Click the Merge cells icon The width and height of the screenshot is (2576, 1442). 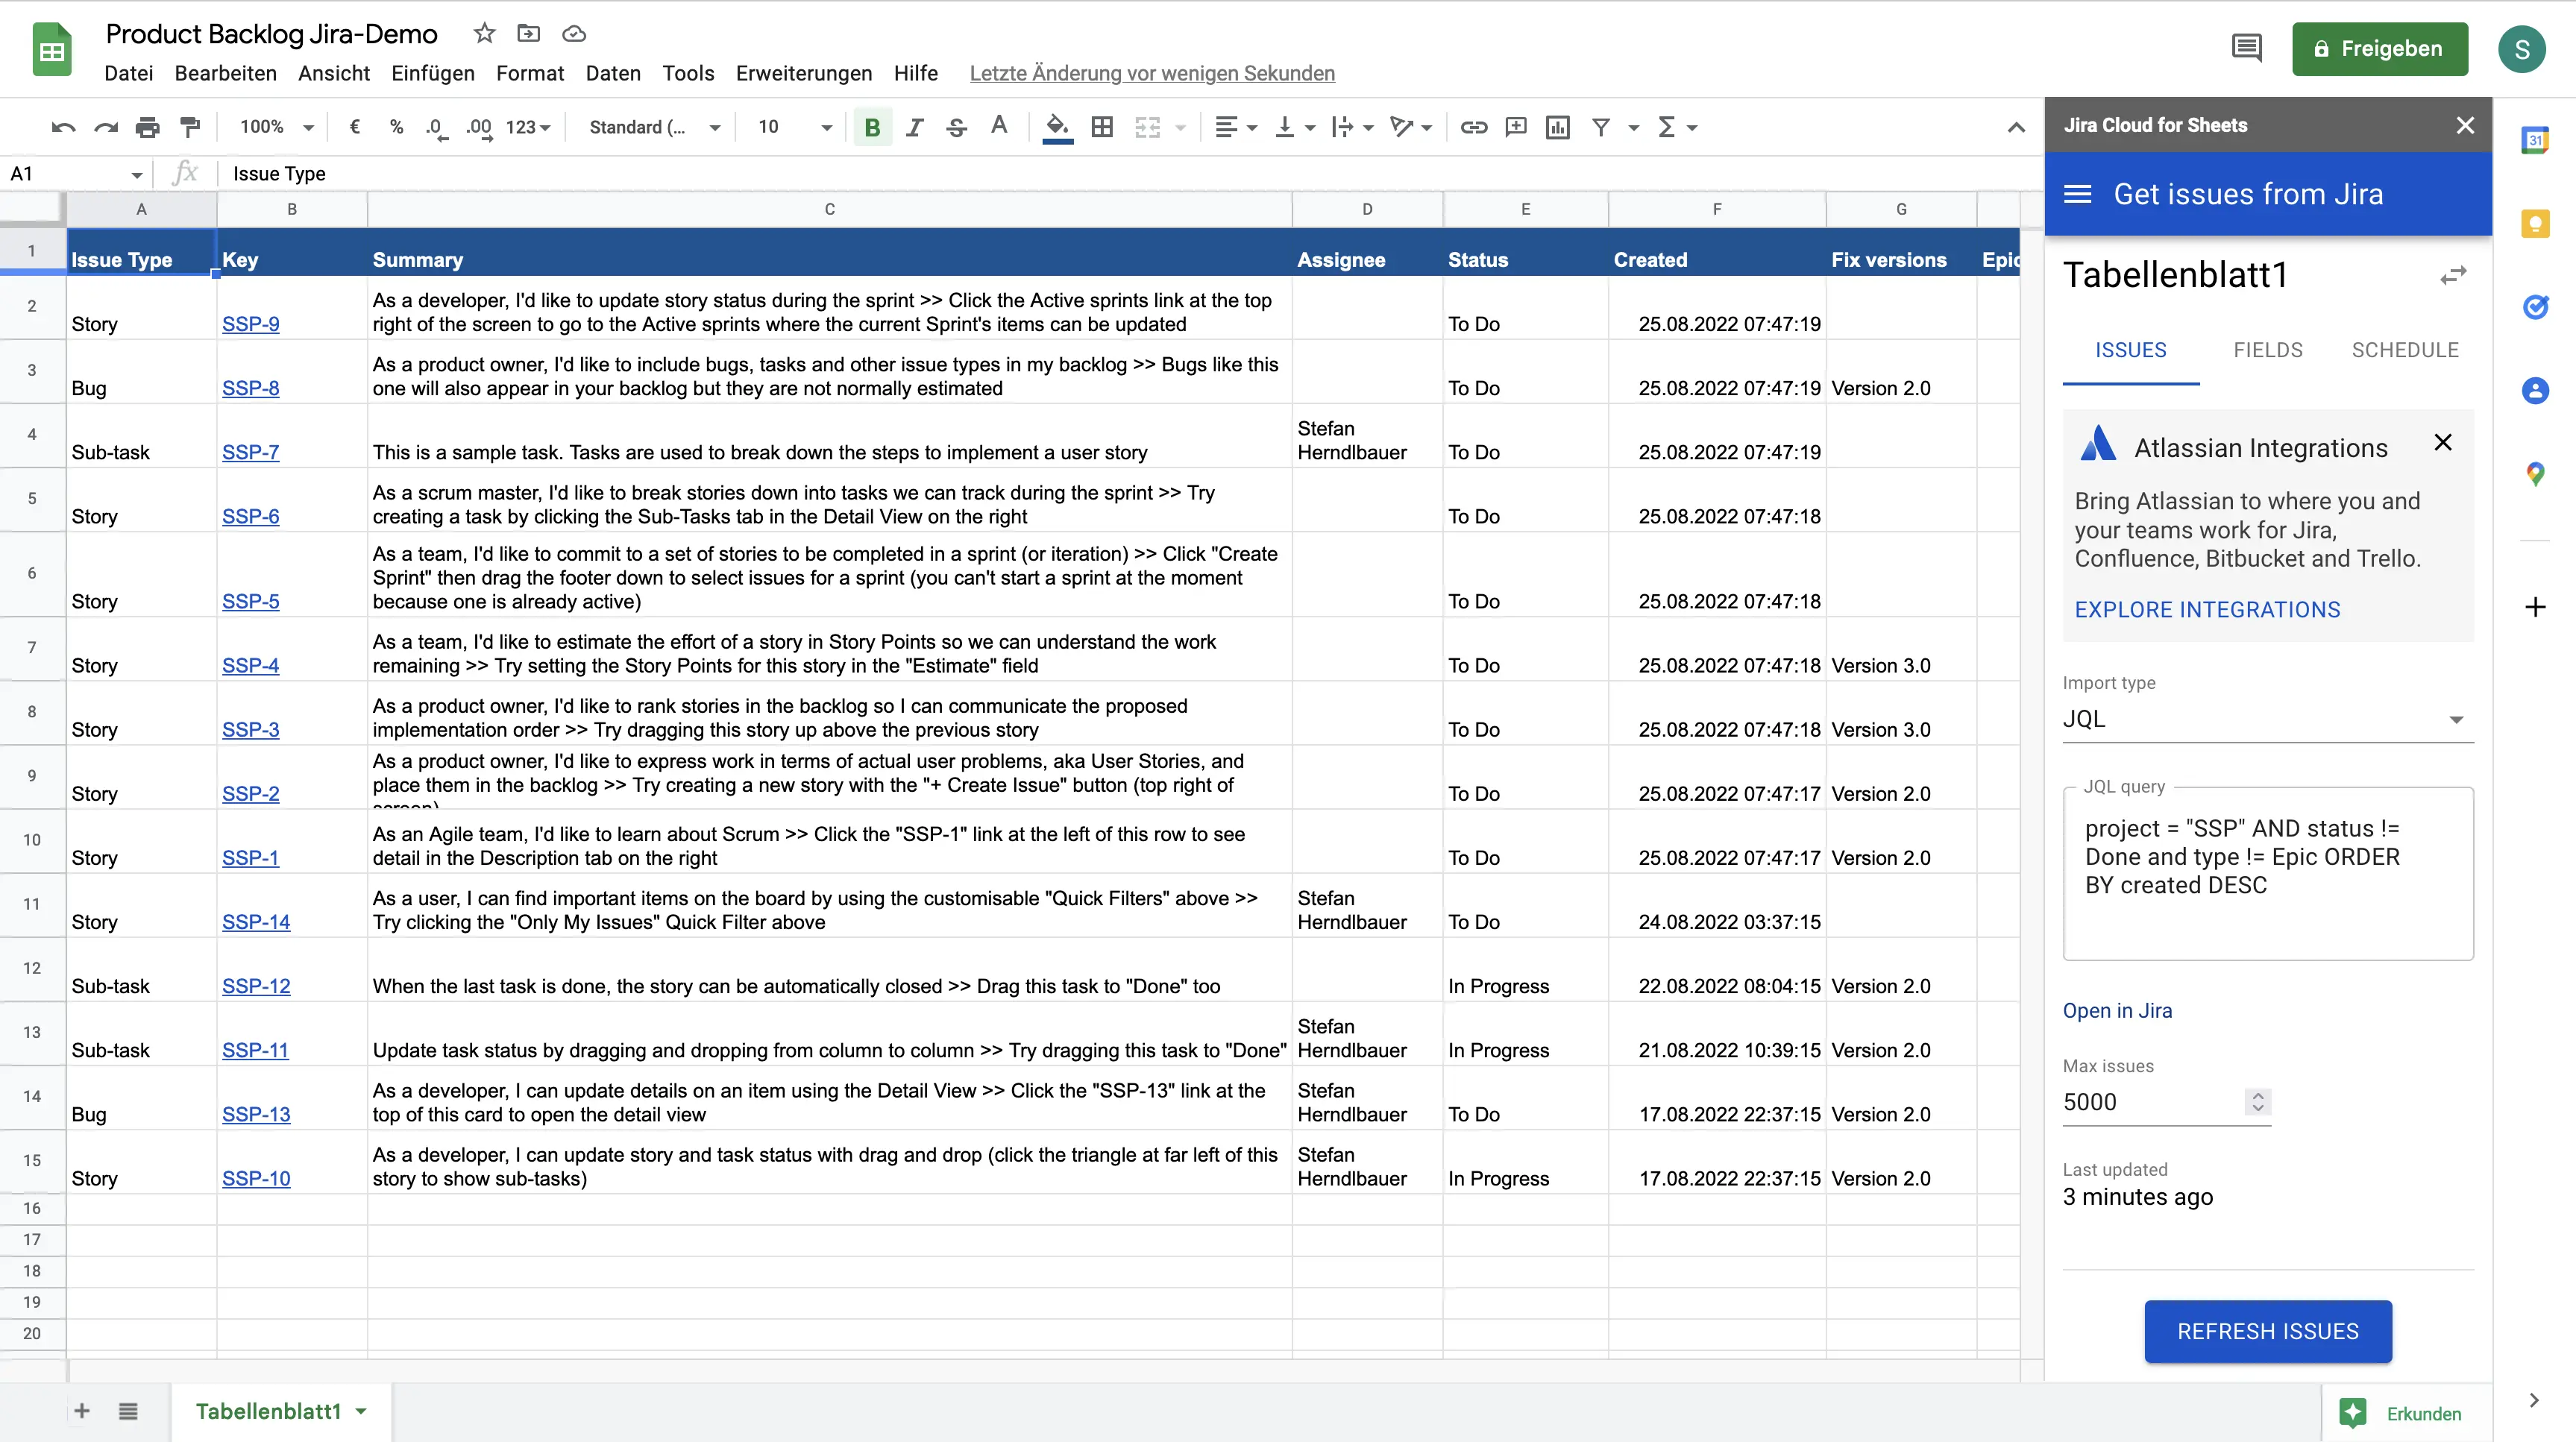[1146, 125]
